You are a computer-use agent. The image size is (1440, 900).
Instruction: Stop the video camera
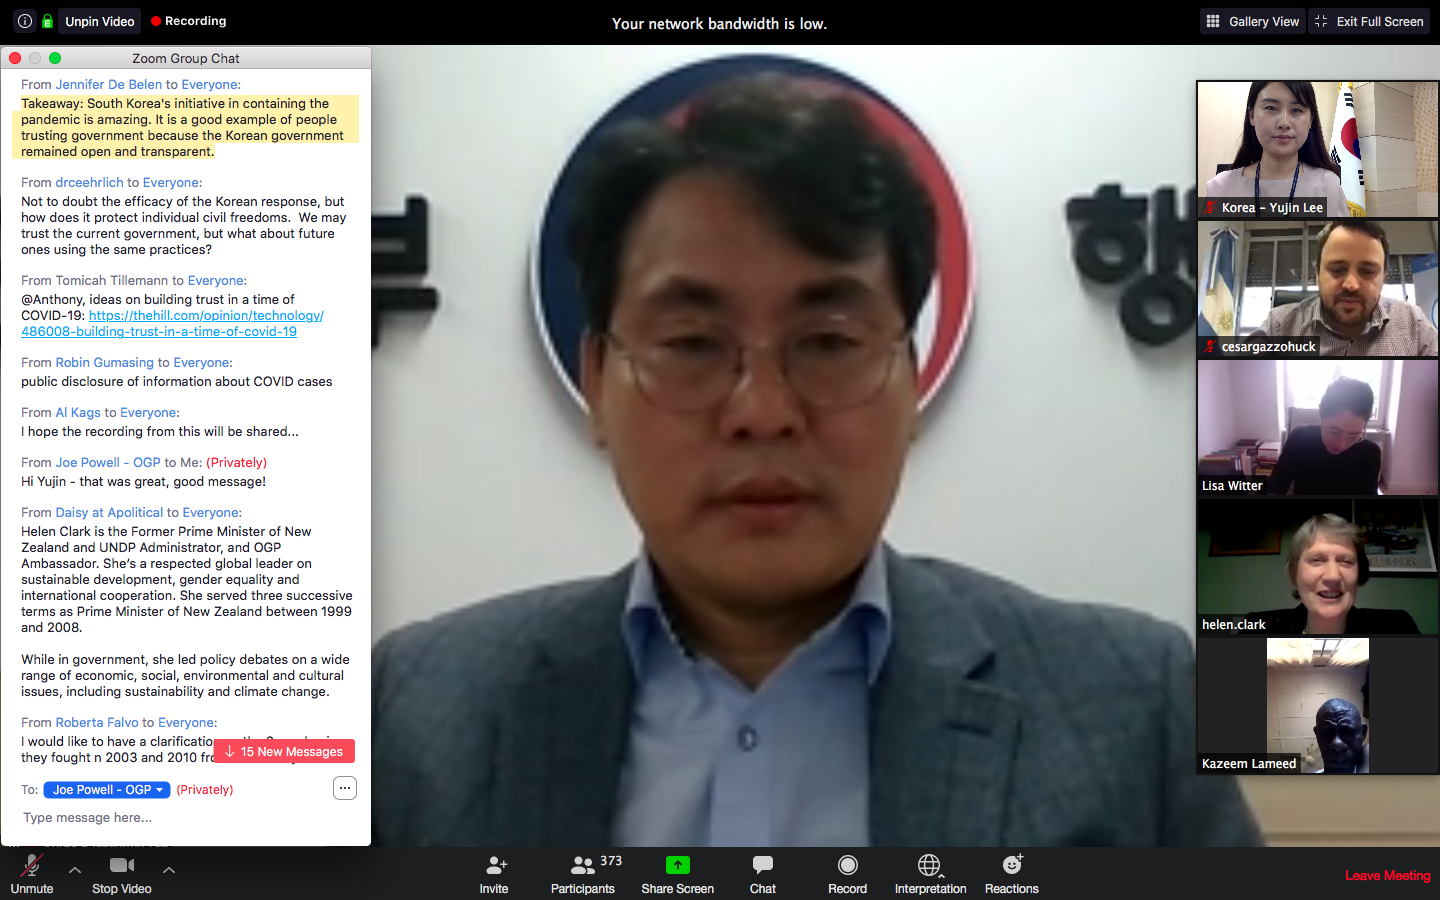pos(122,866)
